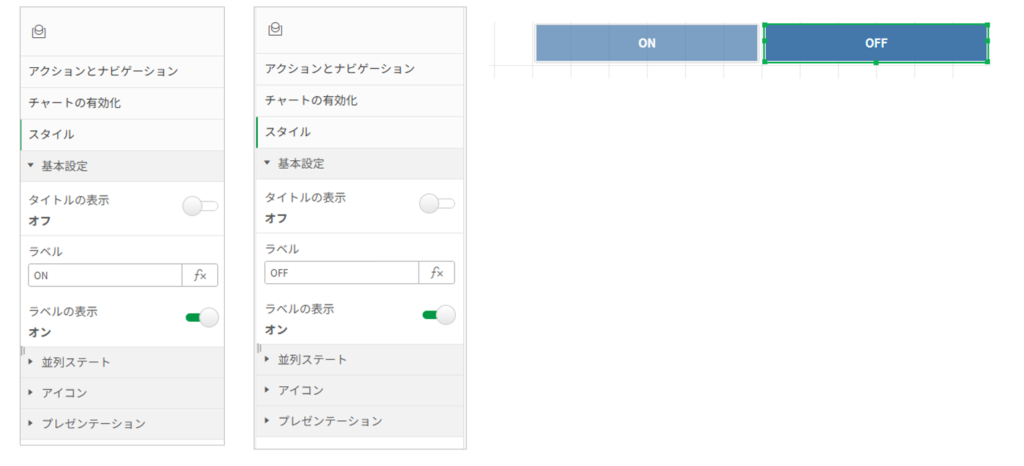This screenshot has height=466, width=1024.
Task: Turn off ラベルの表示 in the ON label panel
Action: (x=202, y=318)
